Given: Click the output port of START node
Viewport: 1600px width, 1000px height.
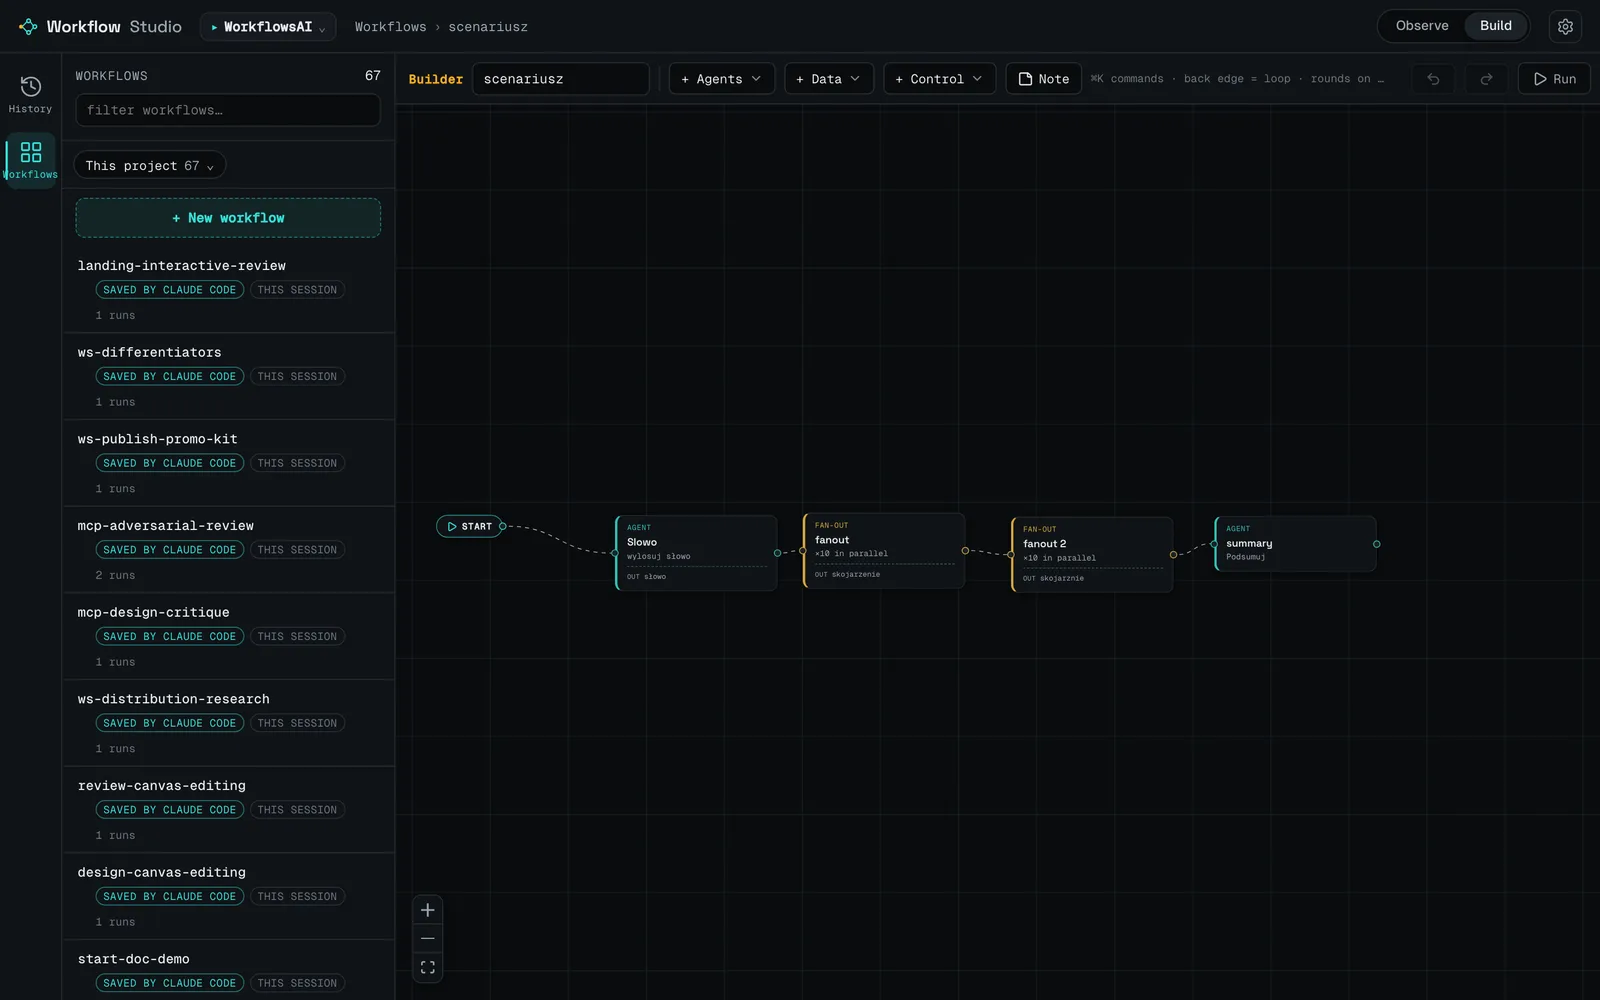Looking at the screenshot, I should click(x=502, y=526).
